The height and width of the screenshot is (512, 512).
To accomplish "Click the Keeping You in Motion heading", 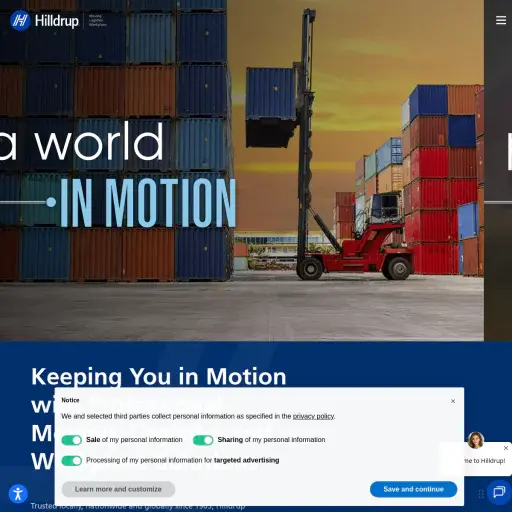I will [159, 377].
